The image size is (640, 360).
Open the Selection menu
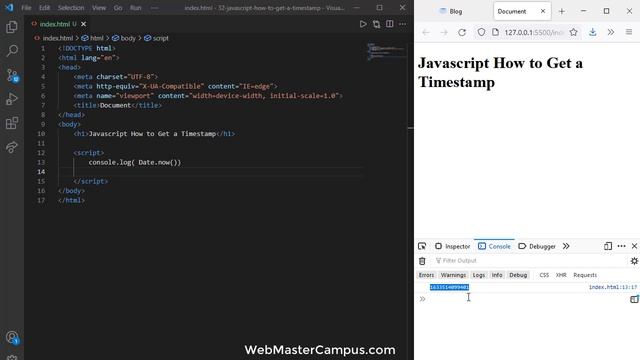coord(71,8)
